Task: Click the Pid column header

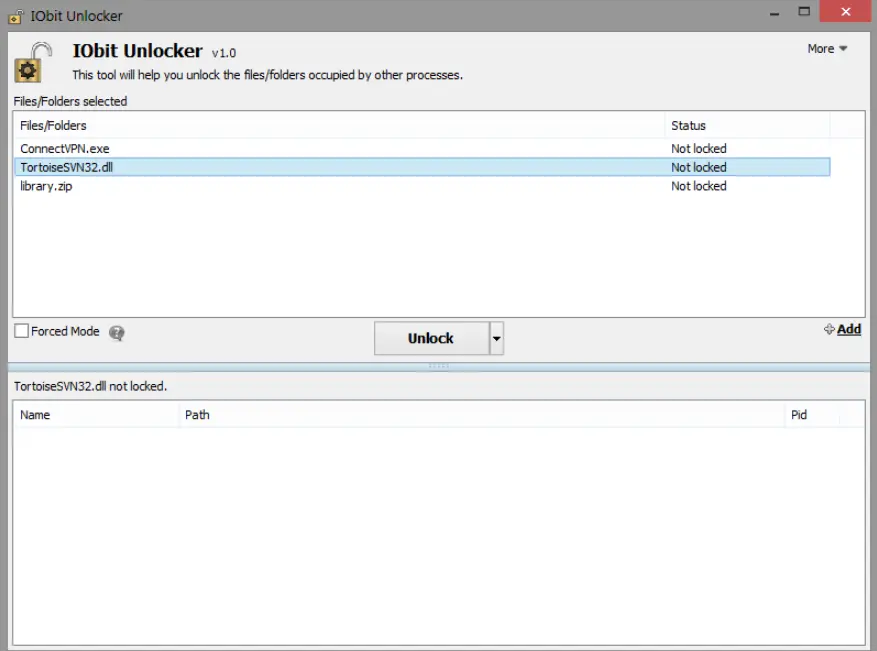Action: pyautogui.click(x=797, y=414)
